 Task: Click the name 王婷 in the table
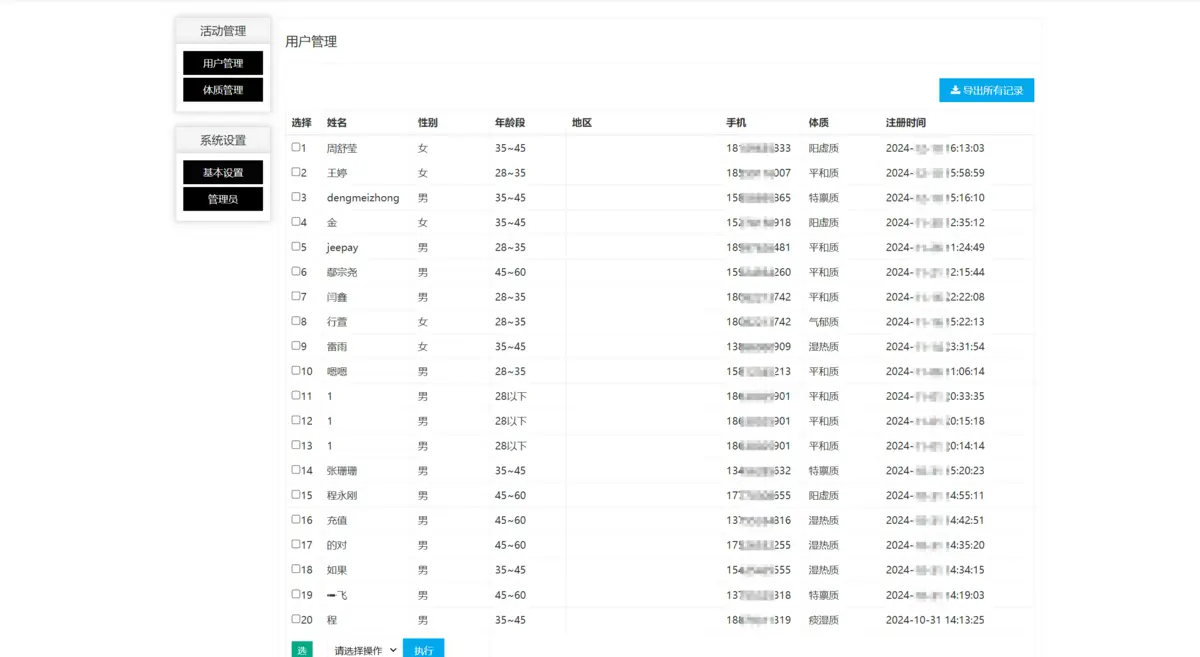click(x=337, y=173)
